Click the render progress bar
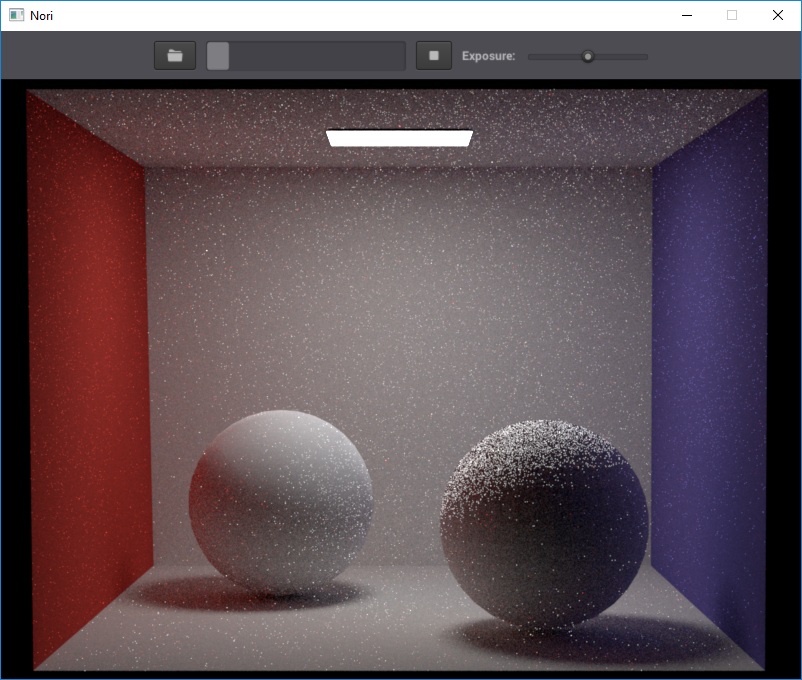 click(x=306, y=56)
